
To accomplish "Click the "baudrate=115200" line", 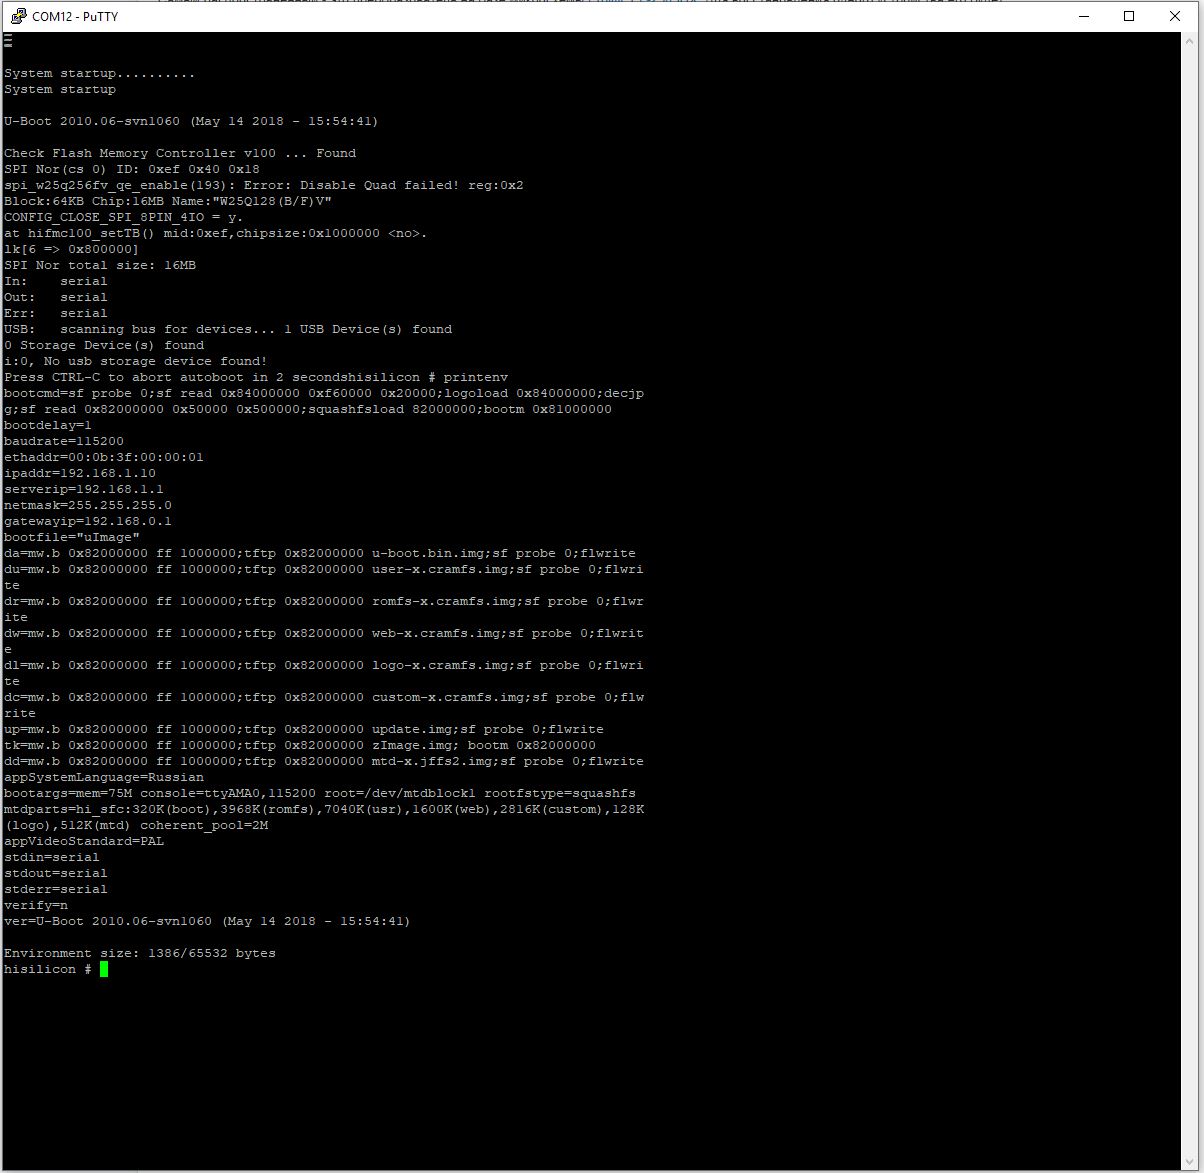I will coord(64,441).
